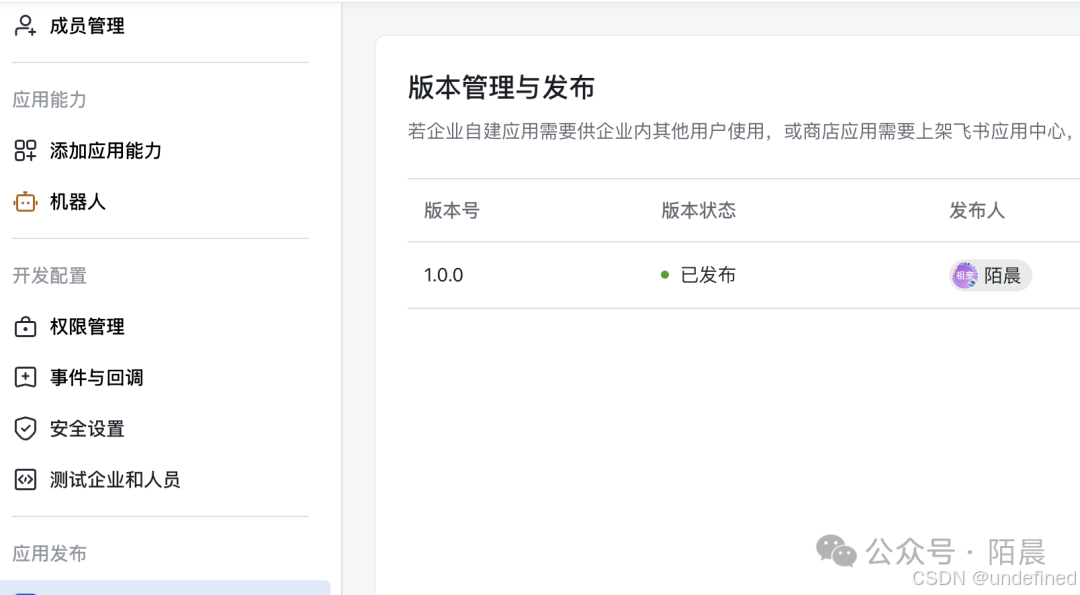The width and height of the screenshot is (1080, 595).
Task: Click the 版本号 table header
Action: [x=451, y=211]
